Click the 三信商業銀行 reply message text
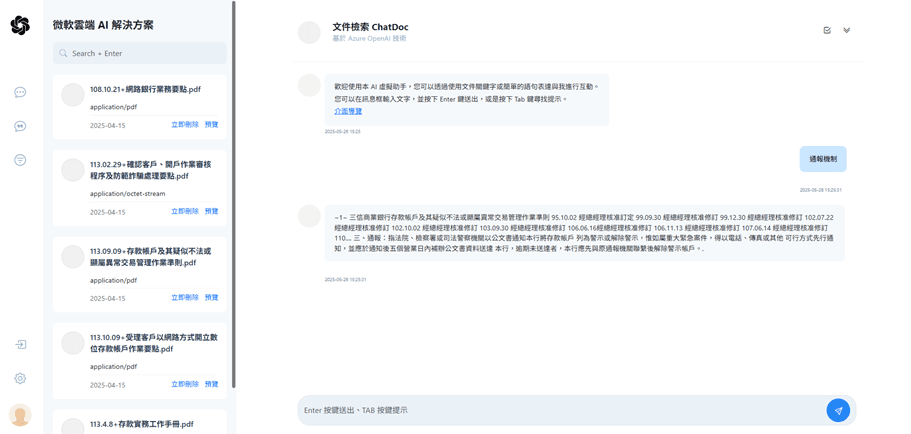Viewport: 911px width, 434px height. click(584, 233)
